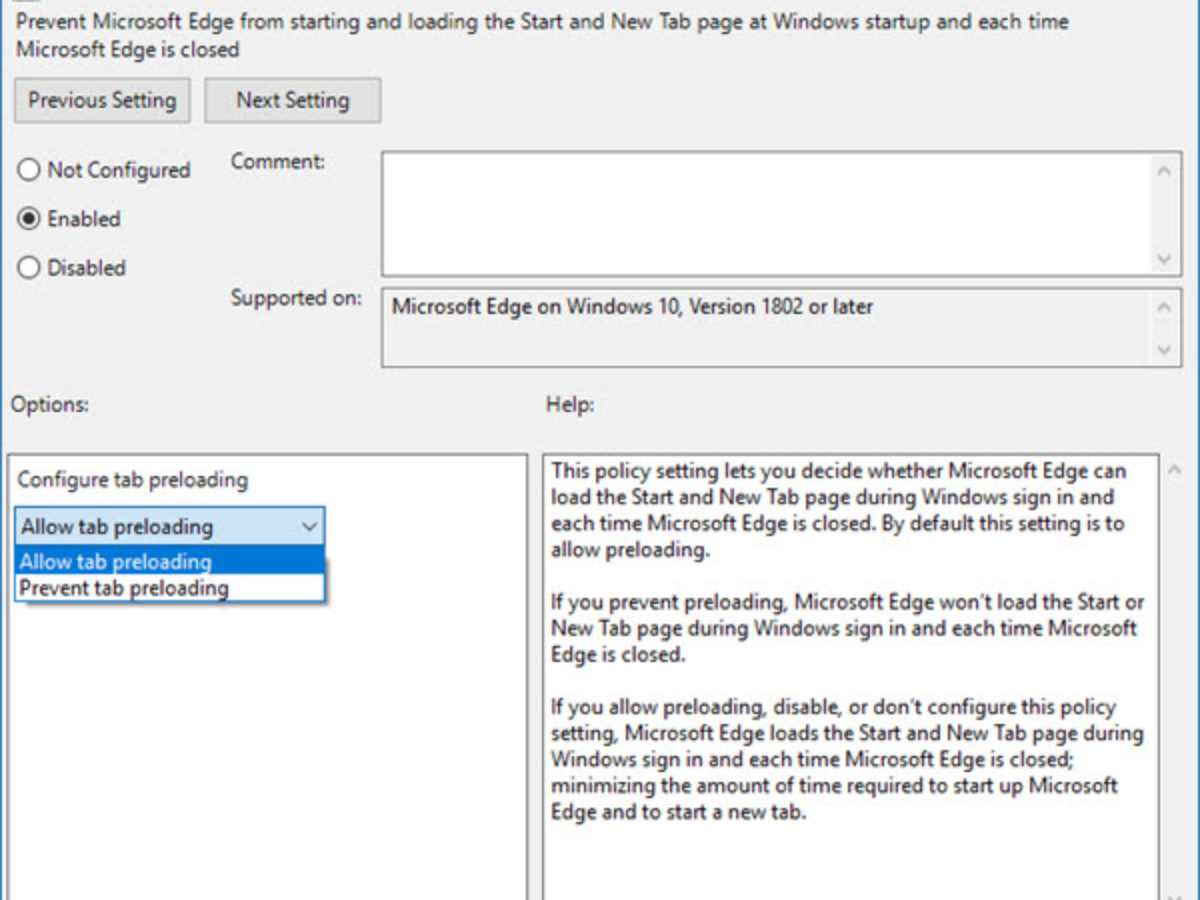Pick Prevent tab preloading from dropdown list
This screenshot has height=900, width=1200.
[170, 588]
